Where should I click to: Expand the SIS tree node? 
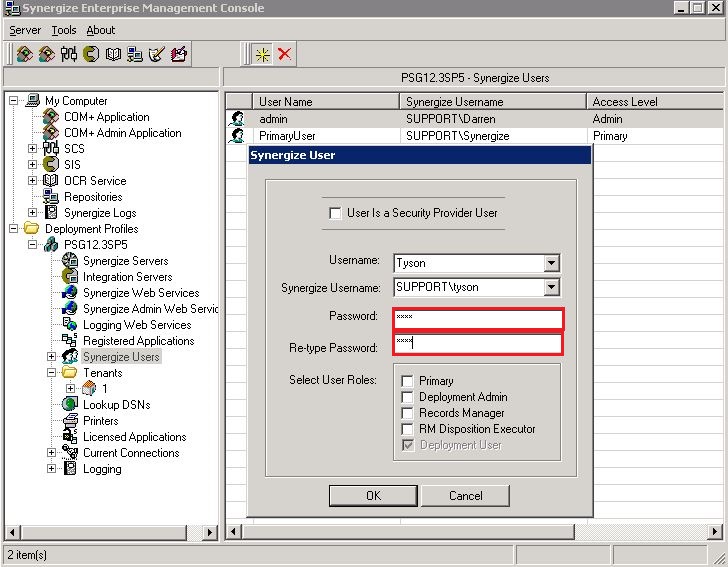(x=32, y=164)
